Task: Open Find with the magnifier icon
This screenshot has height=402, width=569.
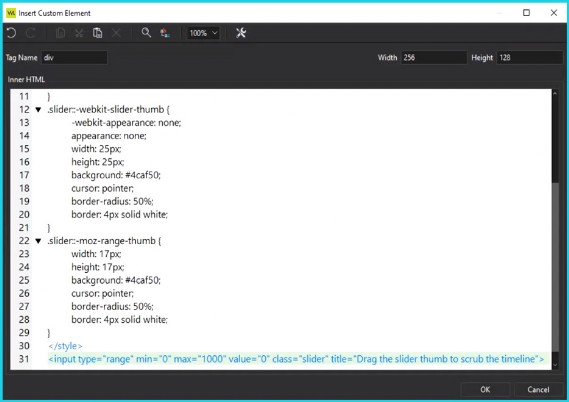Action: point(146,33)
